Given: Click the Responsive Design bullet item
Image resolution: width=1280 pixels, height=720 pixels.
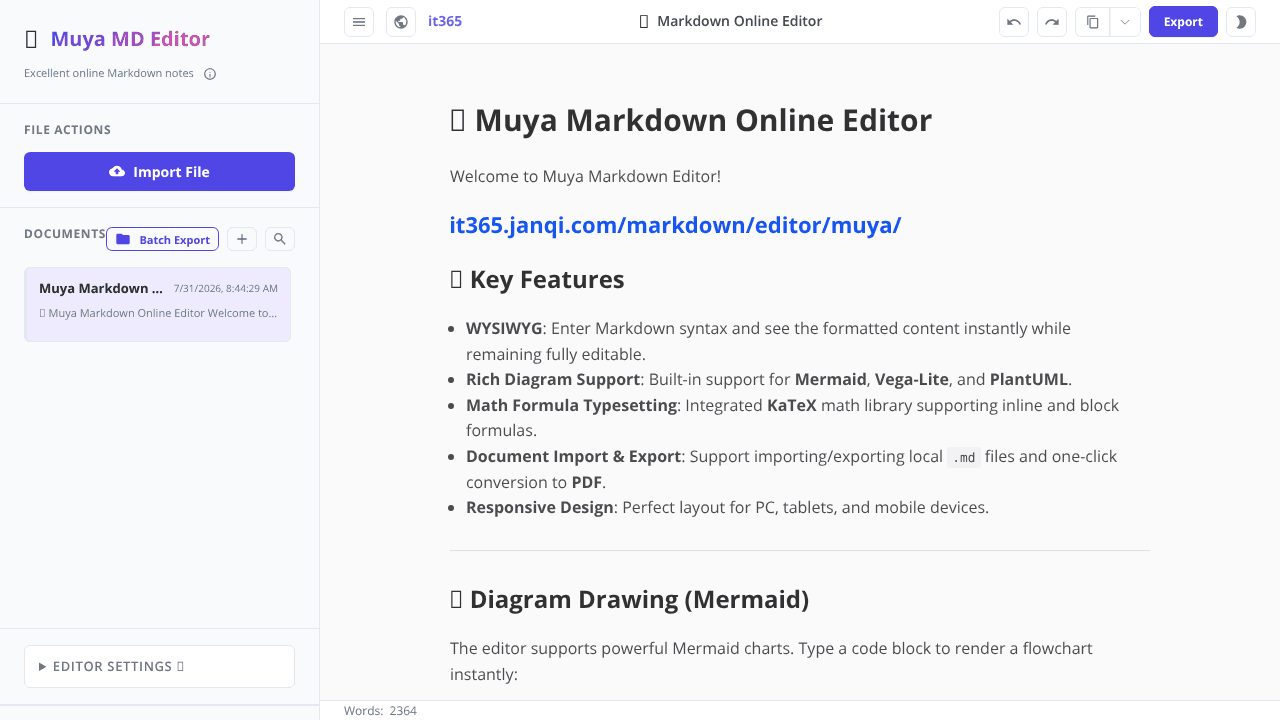Looking at the screenshot, I should point(727,507).
